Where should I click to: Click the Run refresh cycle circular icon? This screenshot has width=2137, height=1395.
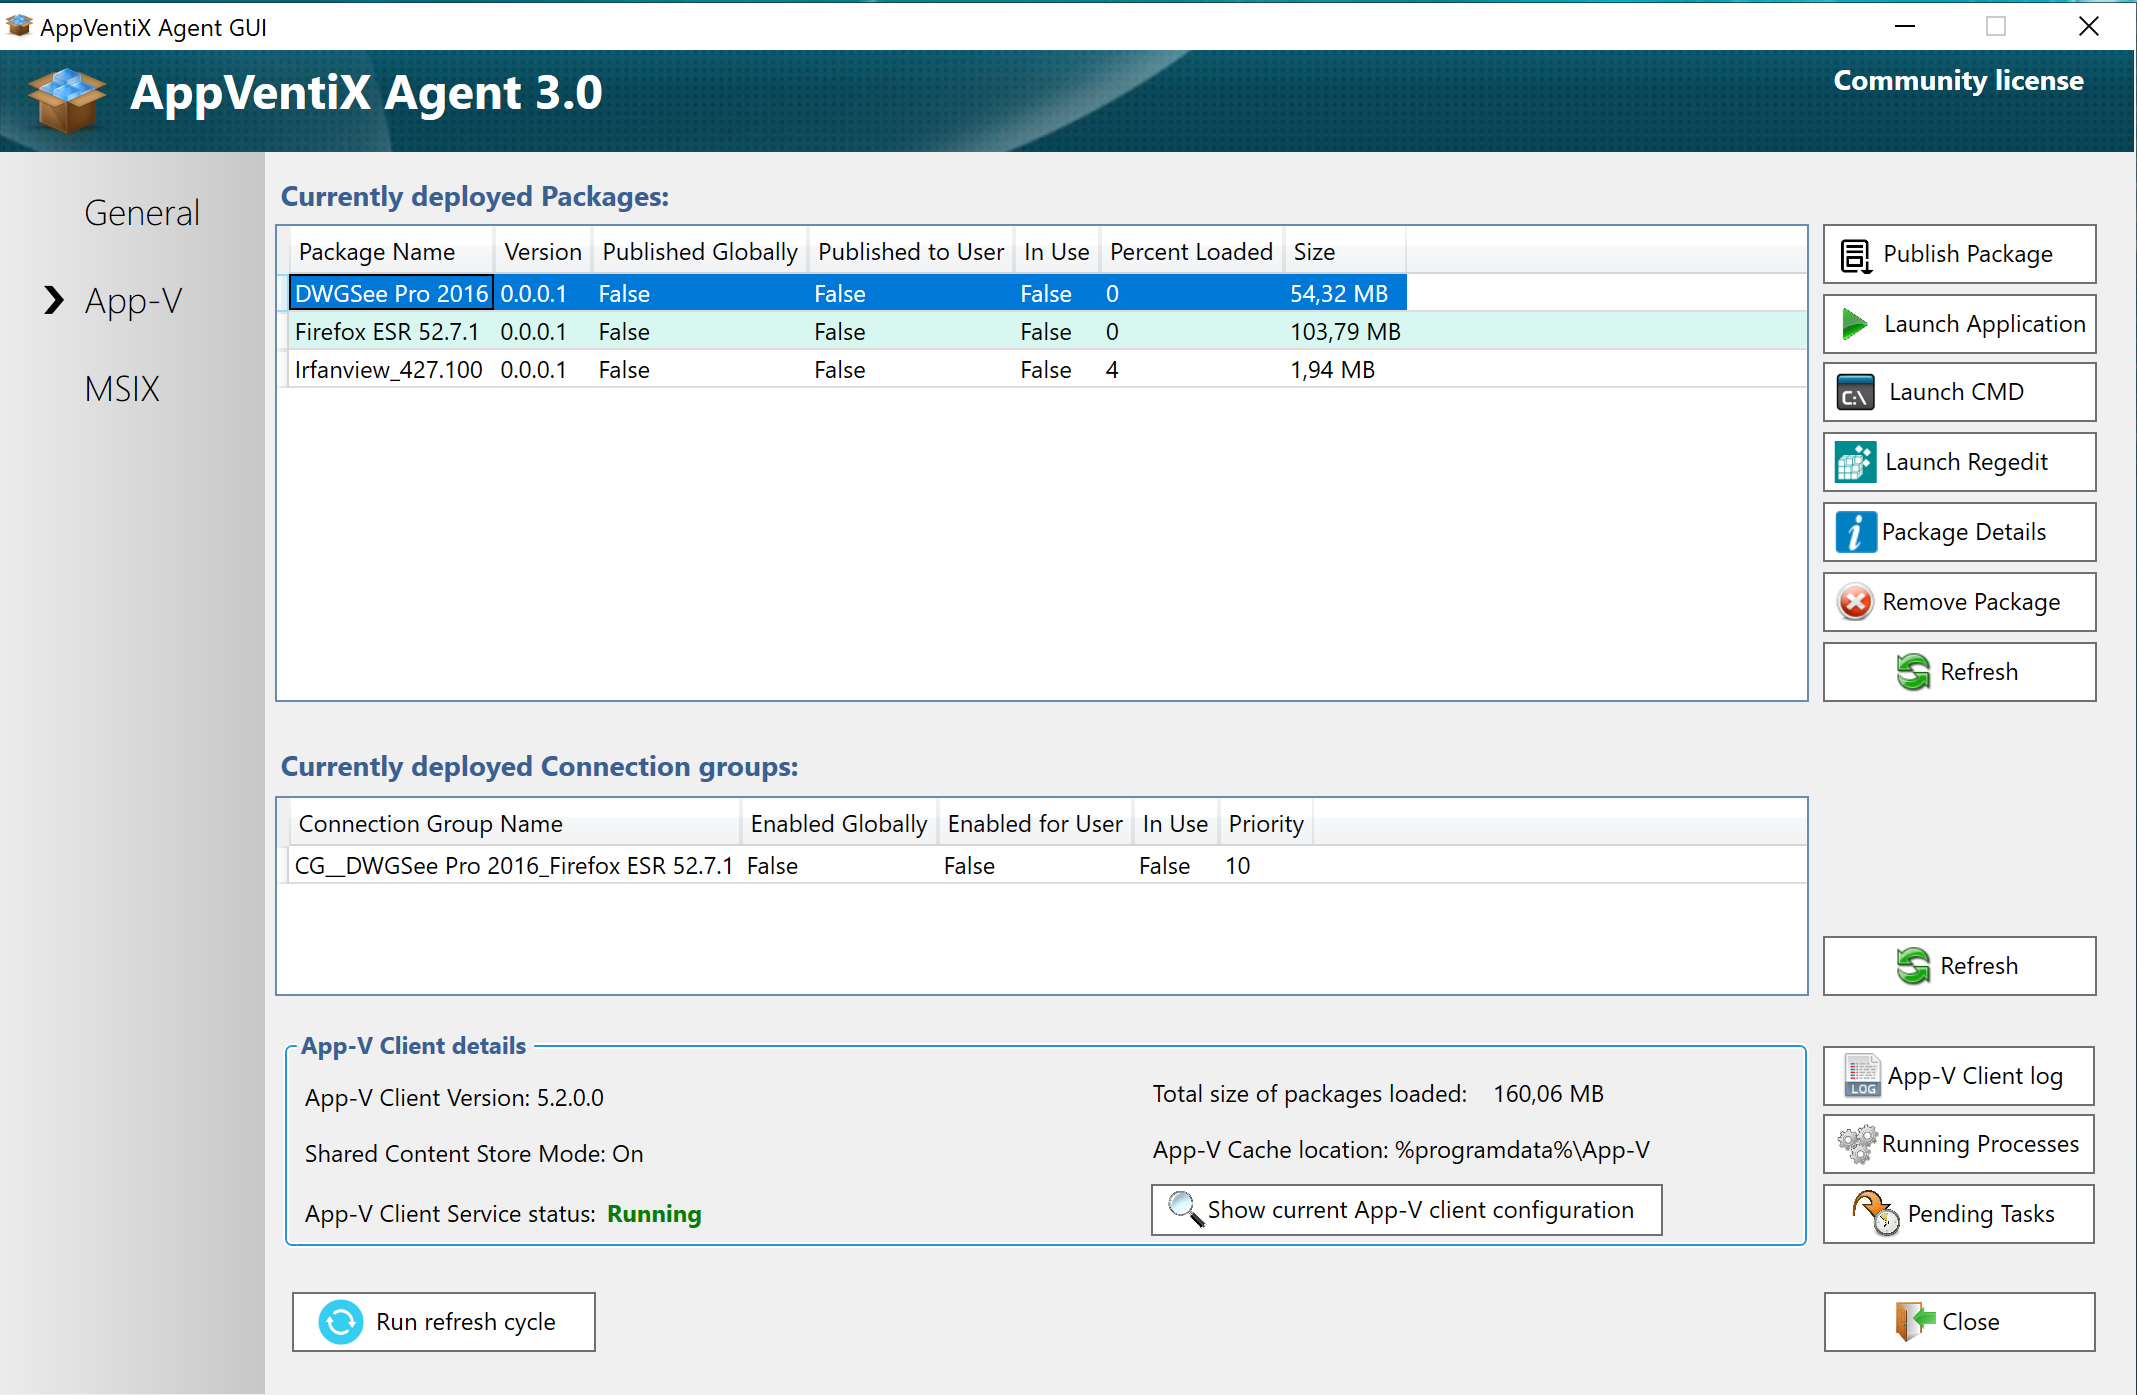[341, 1322]
